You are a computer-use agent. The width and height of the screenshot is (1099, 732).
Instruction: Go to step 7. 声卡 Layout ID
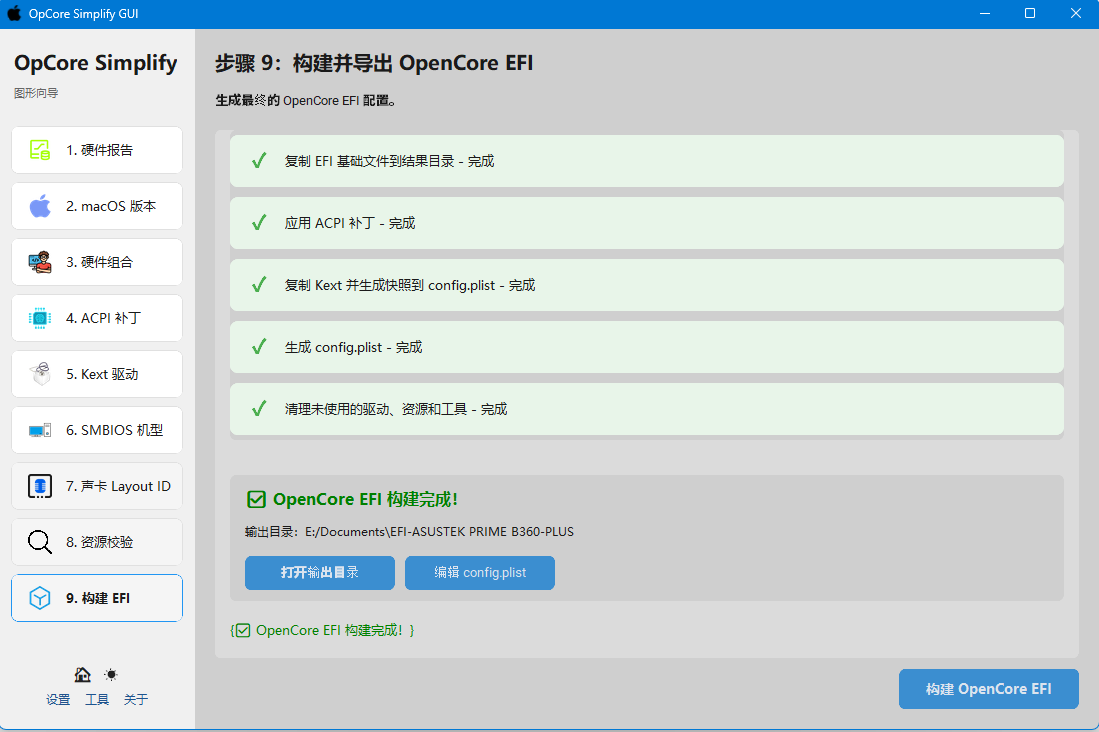[x=97, y=486]
